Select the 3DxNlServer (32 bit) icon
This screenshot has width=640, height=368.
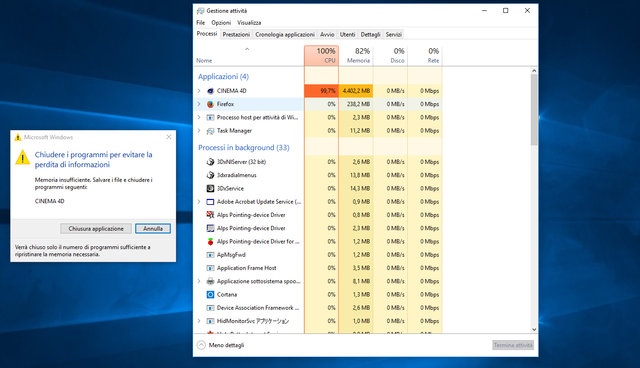[210, 162]
